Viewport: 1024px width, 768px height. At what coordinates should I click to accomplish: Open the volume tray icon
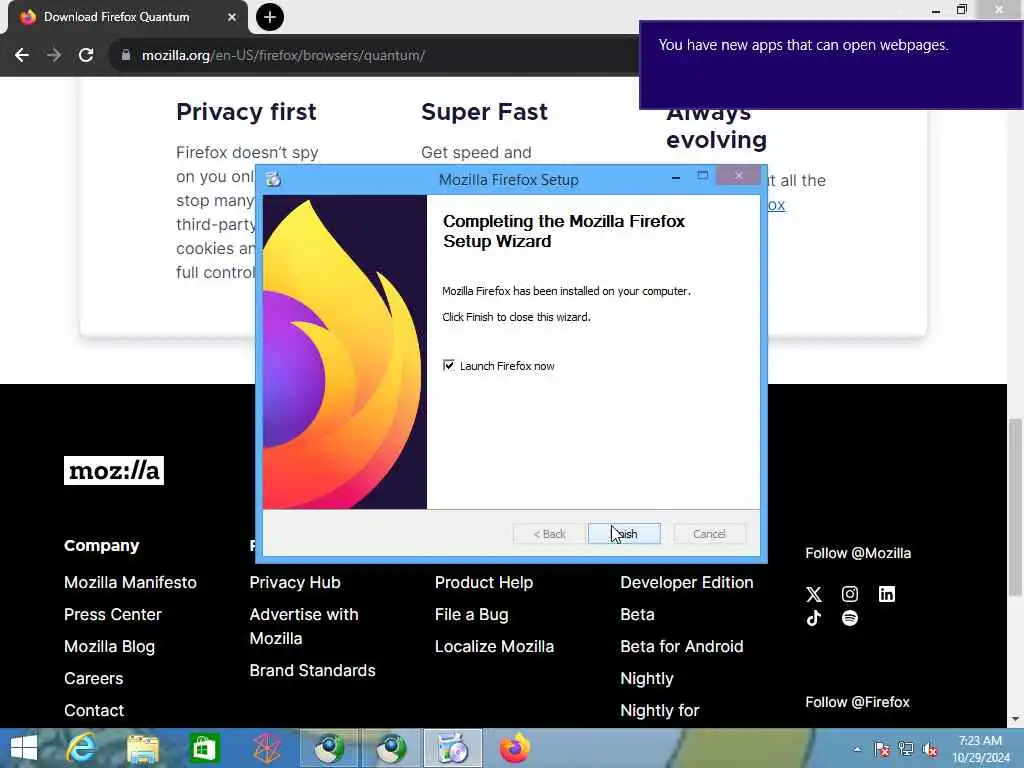[930, 749]
